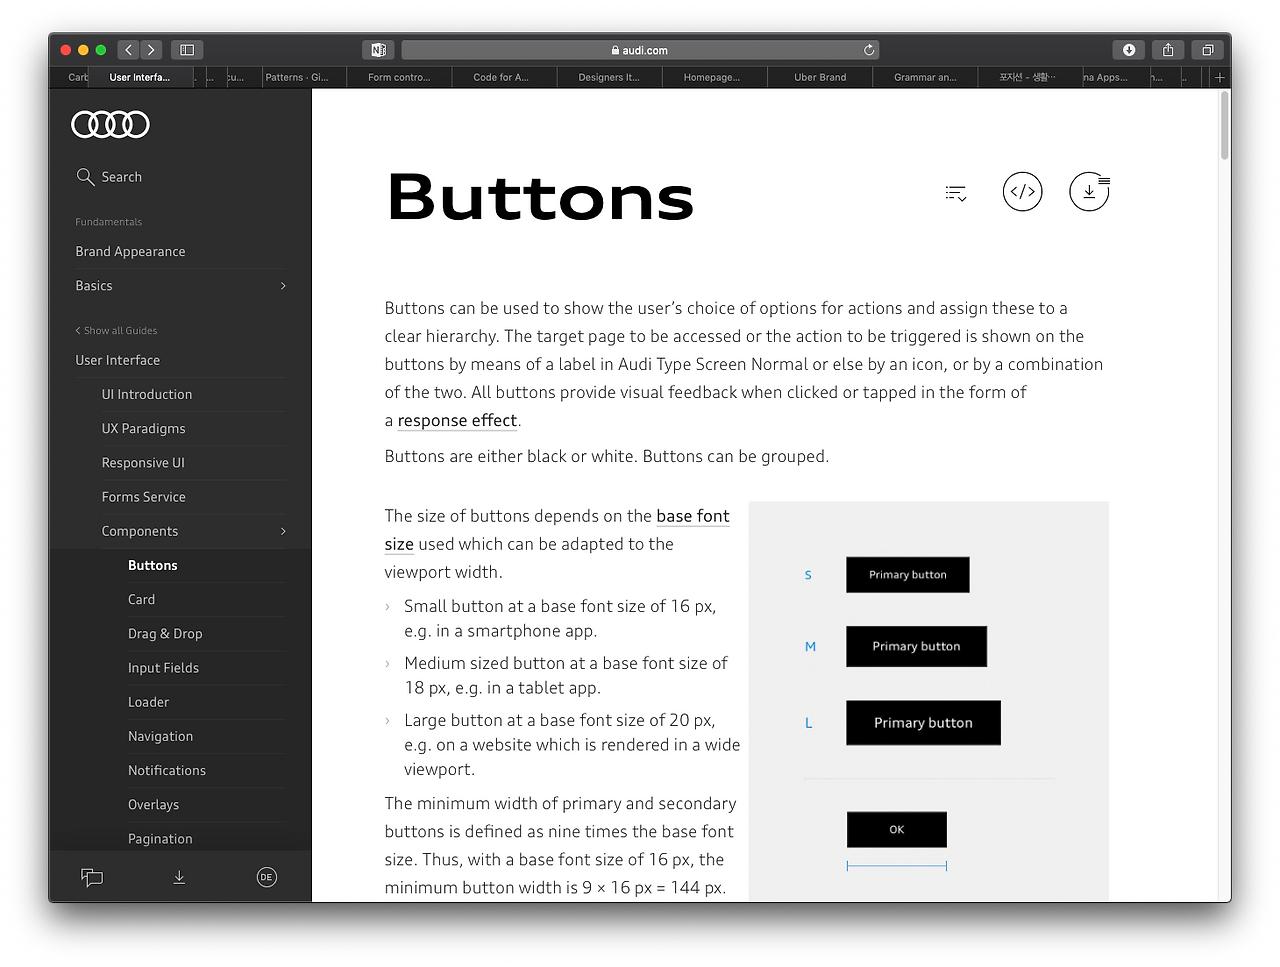1280x967 pixels.
Task: Expand the Basics section chevron
Action: click(283, 286)
